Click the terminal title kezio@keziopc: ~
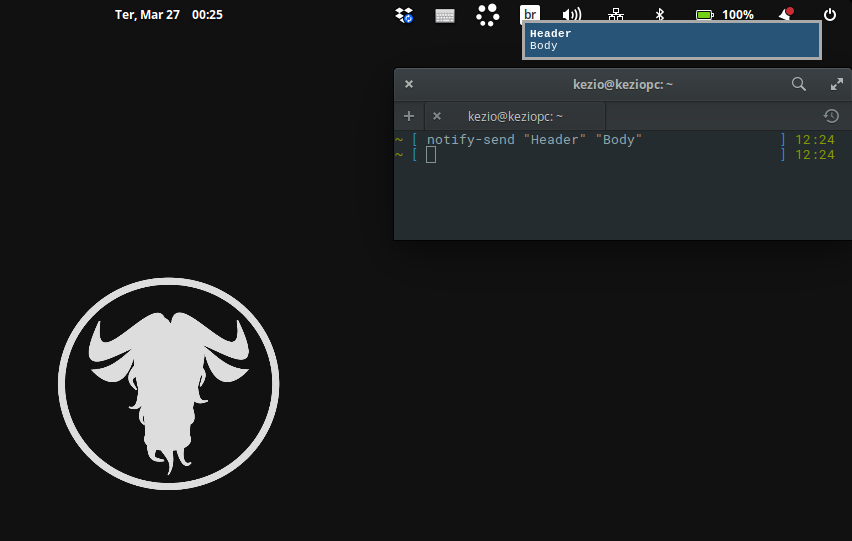This screenshot has width=852, height=541. pos(623,84)
